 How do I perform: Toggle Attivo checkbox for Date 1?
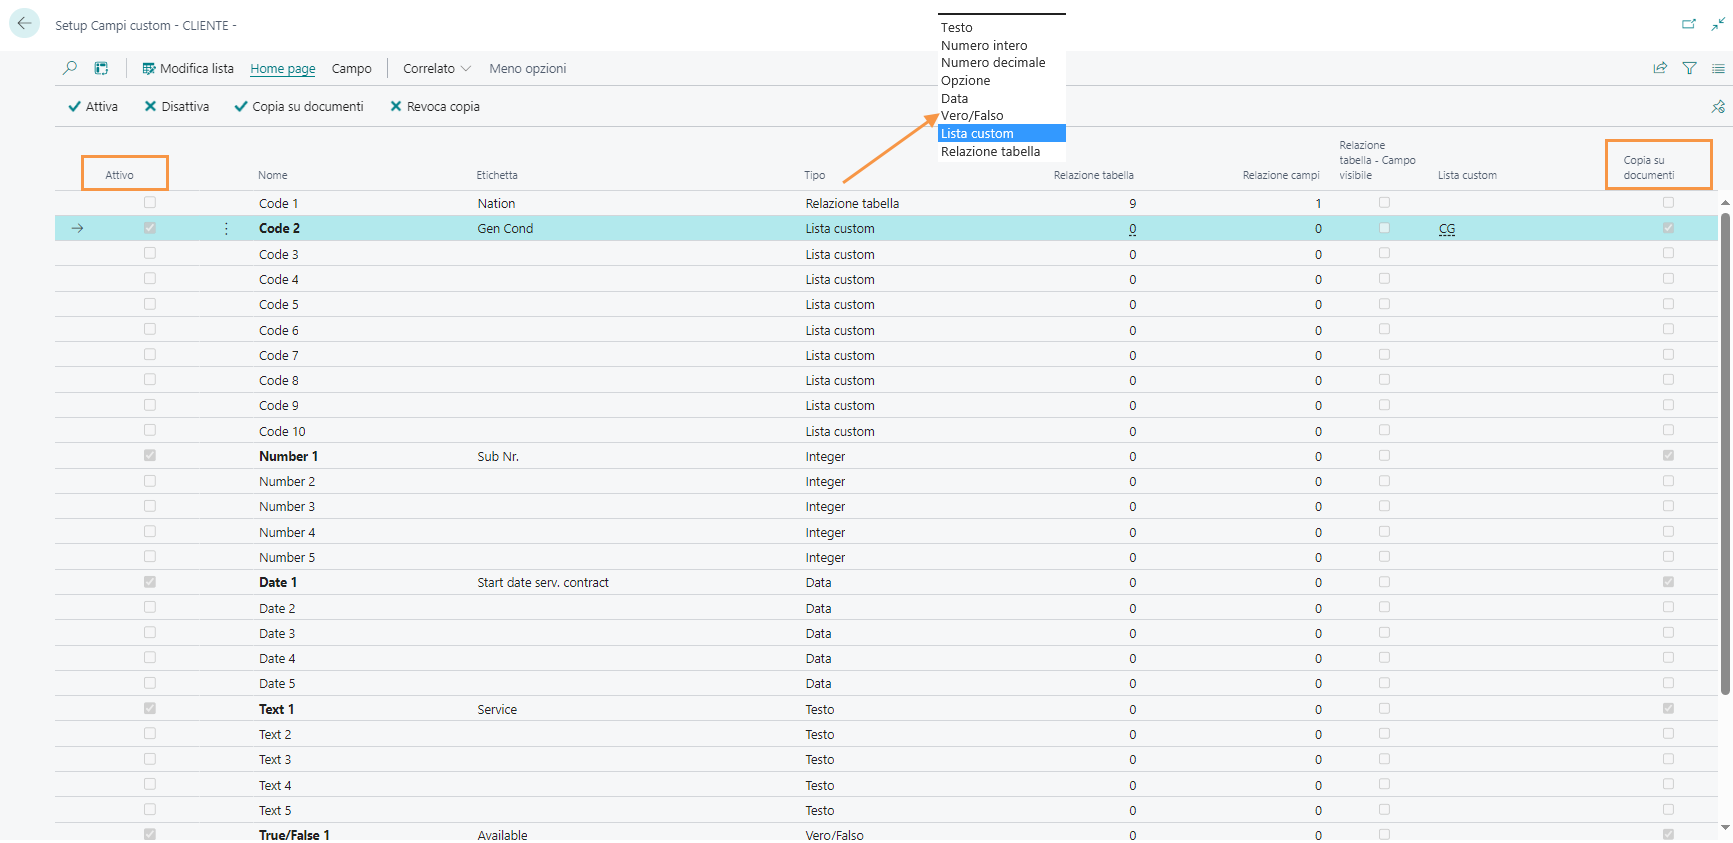pos(150,582)
